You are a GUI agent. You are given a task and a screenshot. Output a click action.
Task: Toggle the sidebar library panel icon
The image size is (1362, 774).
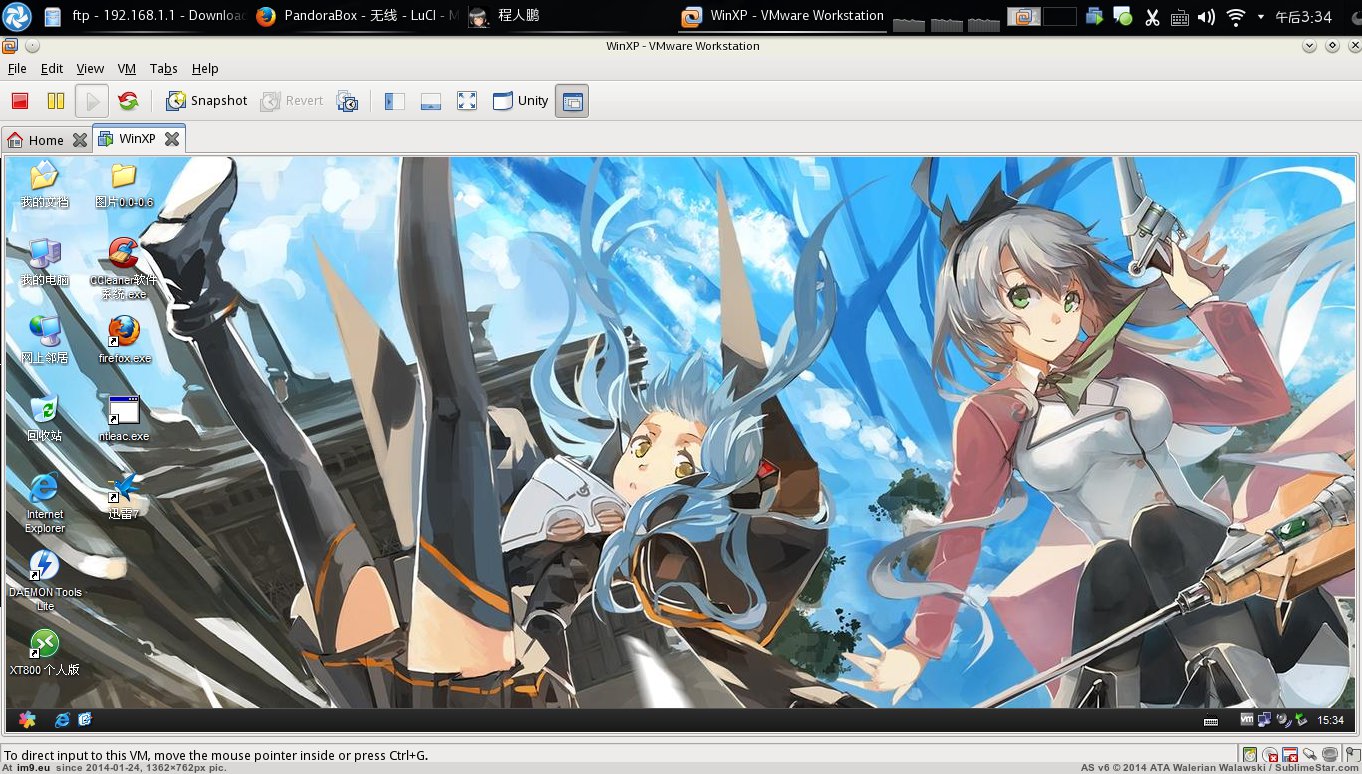(x=394, y=101)
